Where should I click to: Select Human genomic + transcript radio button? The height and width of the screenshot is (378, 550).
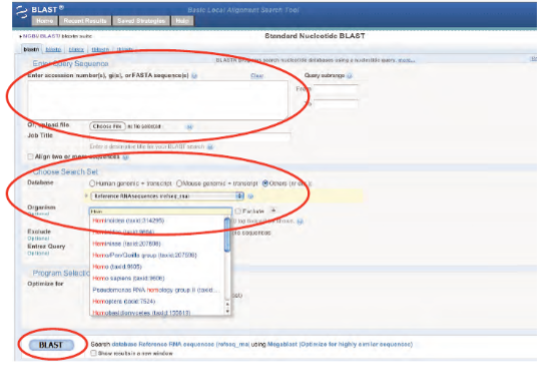[x=92, y=183]
